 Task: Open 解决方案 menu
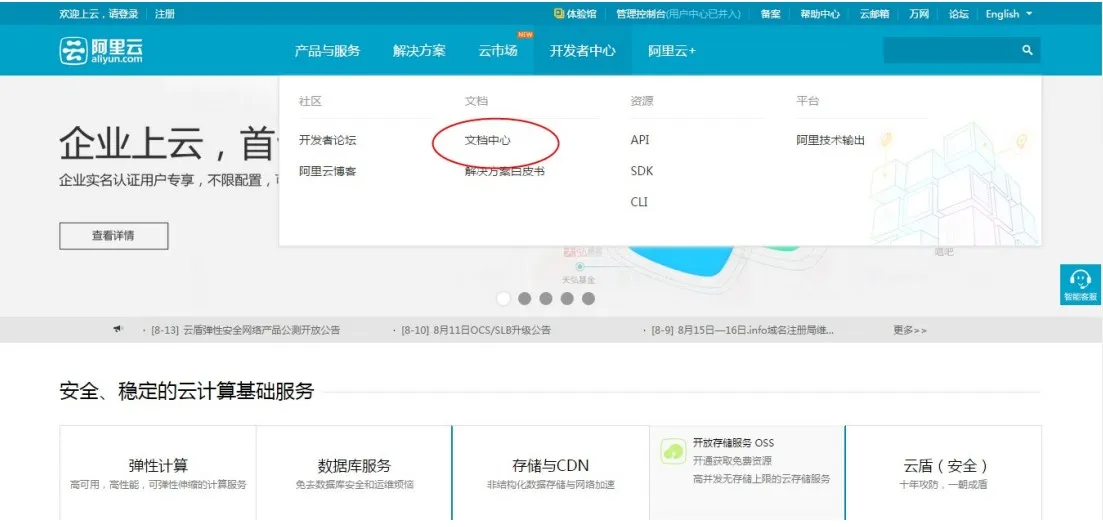pyautogui.click(x=419, y=51)
